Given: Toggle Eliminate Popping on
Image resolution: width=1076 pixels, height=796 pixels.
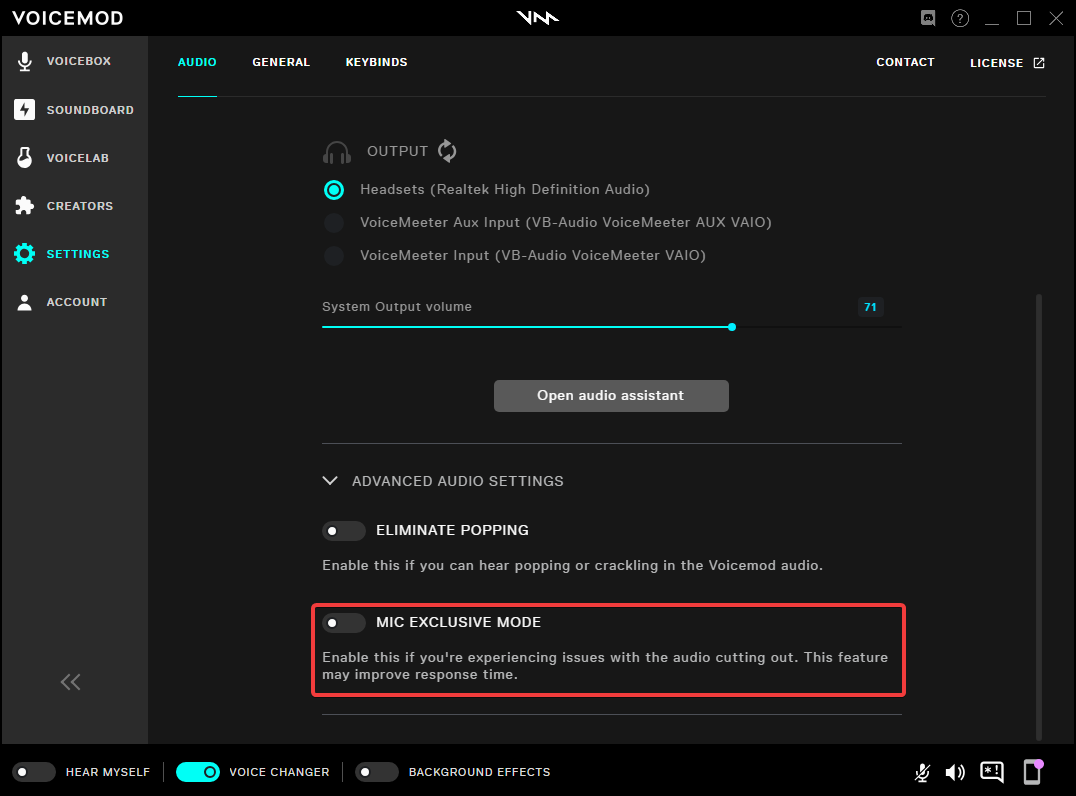Looking at the screenshot, I should 344,530.
